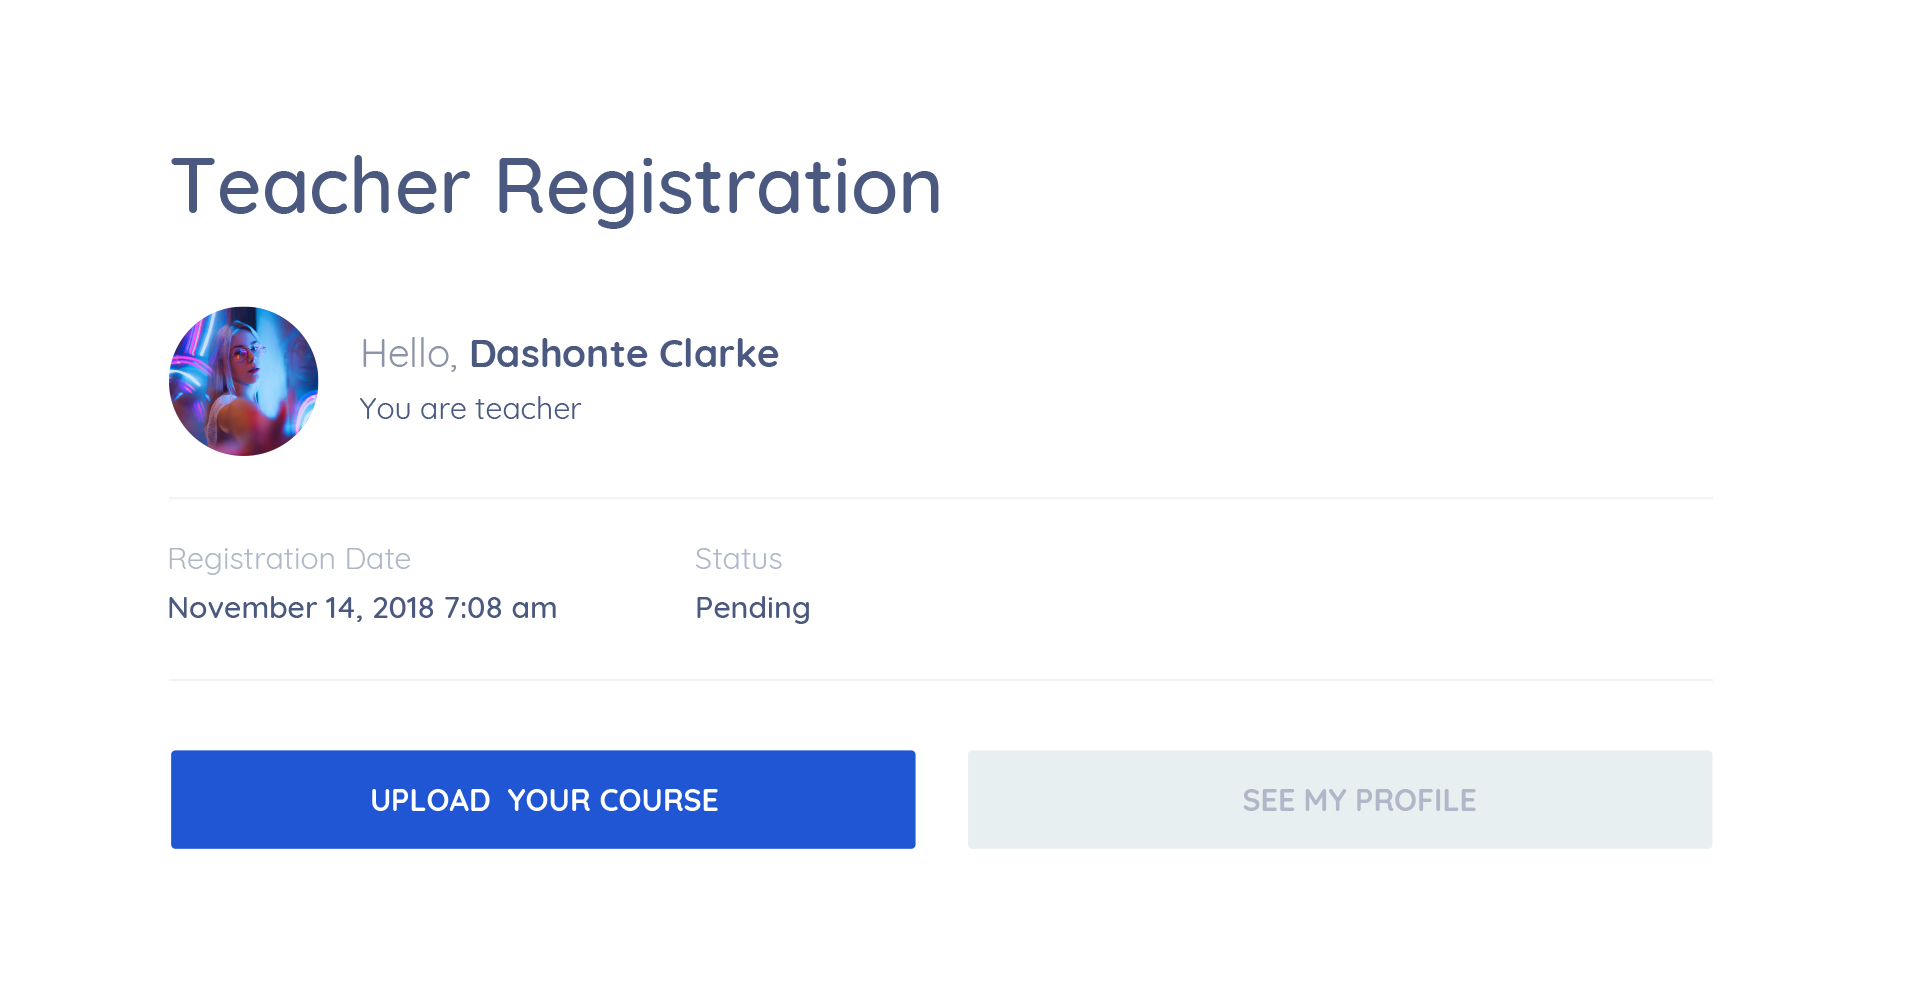Click the divider line above the buttons

point(940,680)
